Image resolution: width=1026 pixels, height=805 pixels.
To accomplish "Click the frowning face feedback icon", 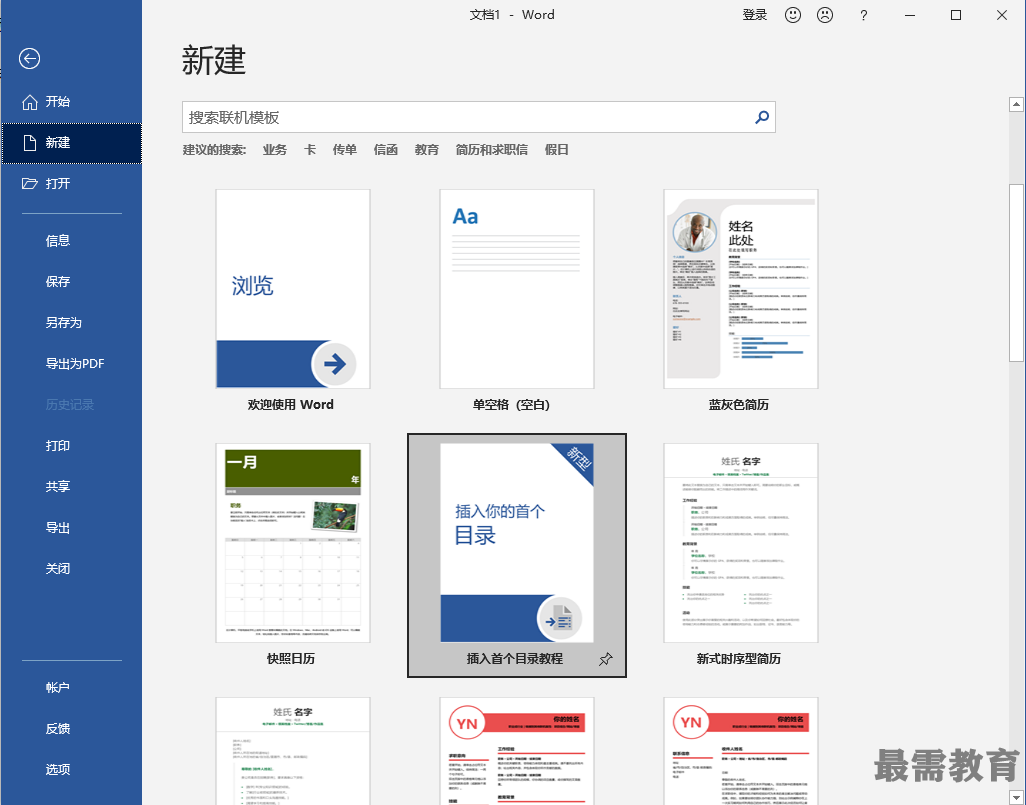I will (x=825, y=15).
